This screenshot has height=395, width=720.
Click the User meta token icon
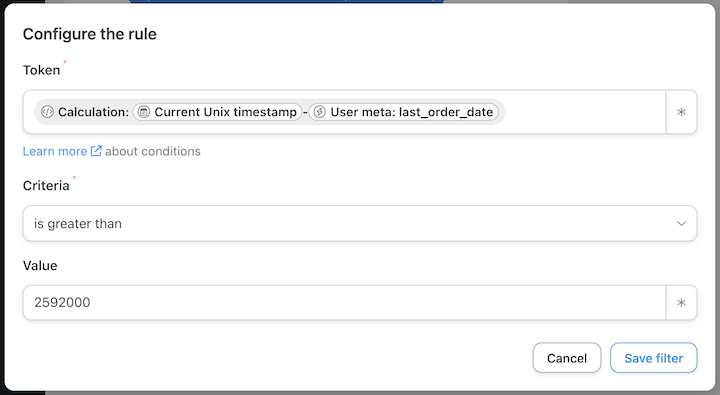[x=320, y=112]
